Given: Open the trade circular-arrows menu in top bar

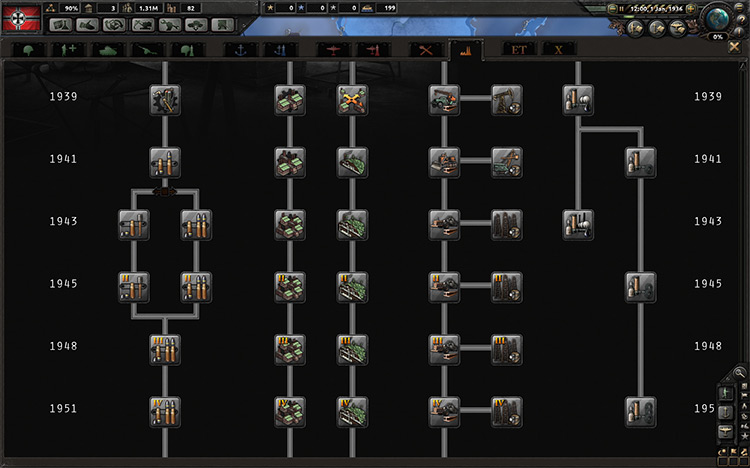Looking at the screenshot, I should pyautogui.click(x=114, y=25).
